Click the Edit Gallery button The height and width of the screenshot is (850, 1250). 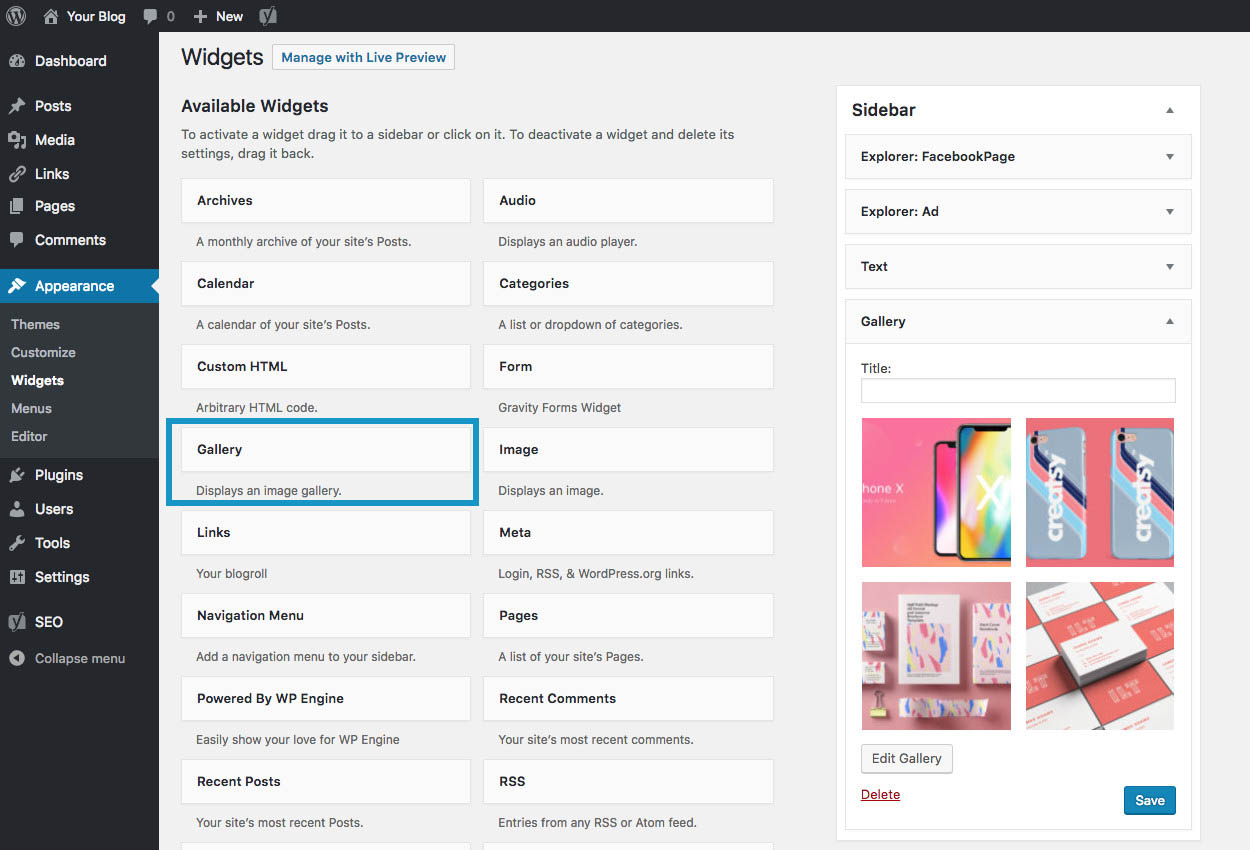click(906, 758)
